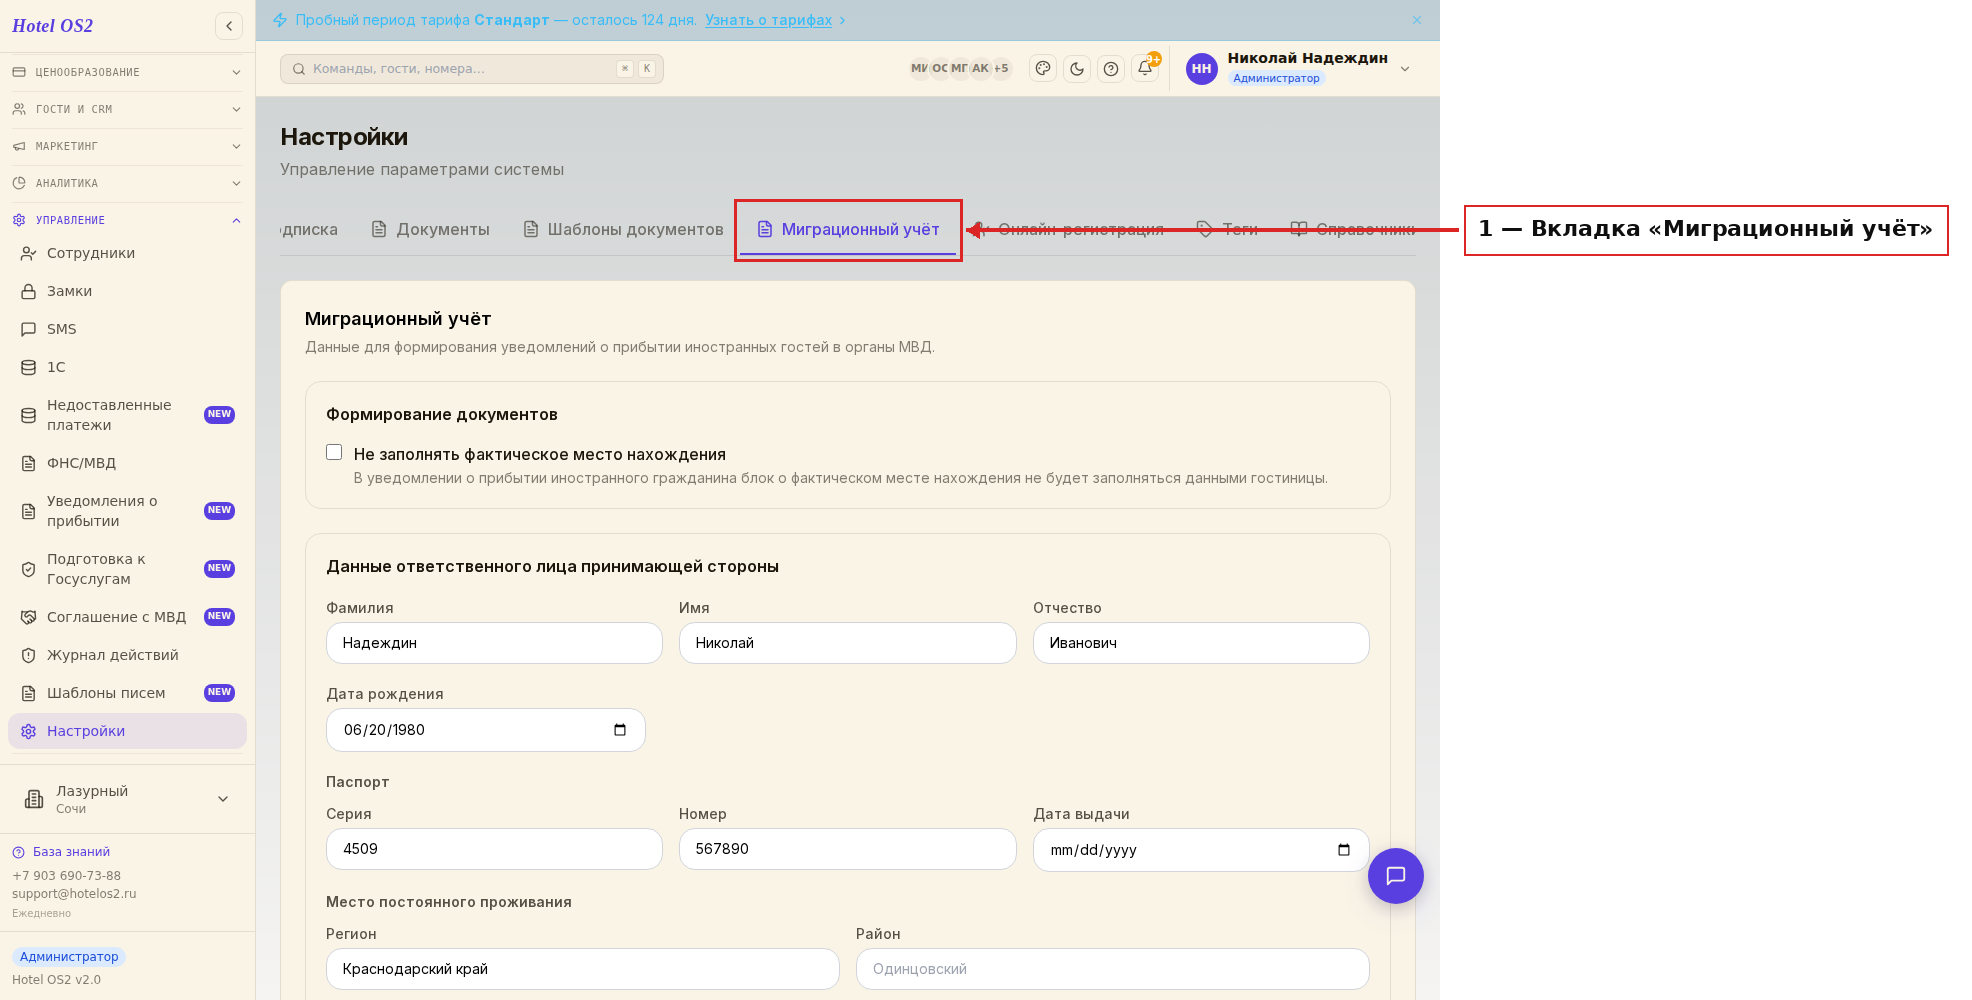Screen dimensions: 1972x1000
Task: Click the icon beside Уведомления о прибытии
Action: (x=29, y=512)
